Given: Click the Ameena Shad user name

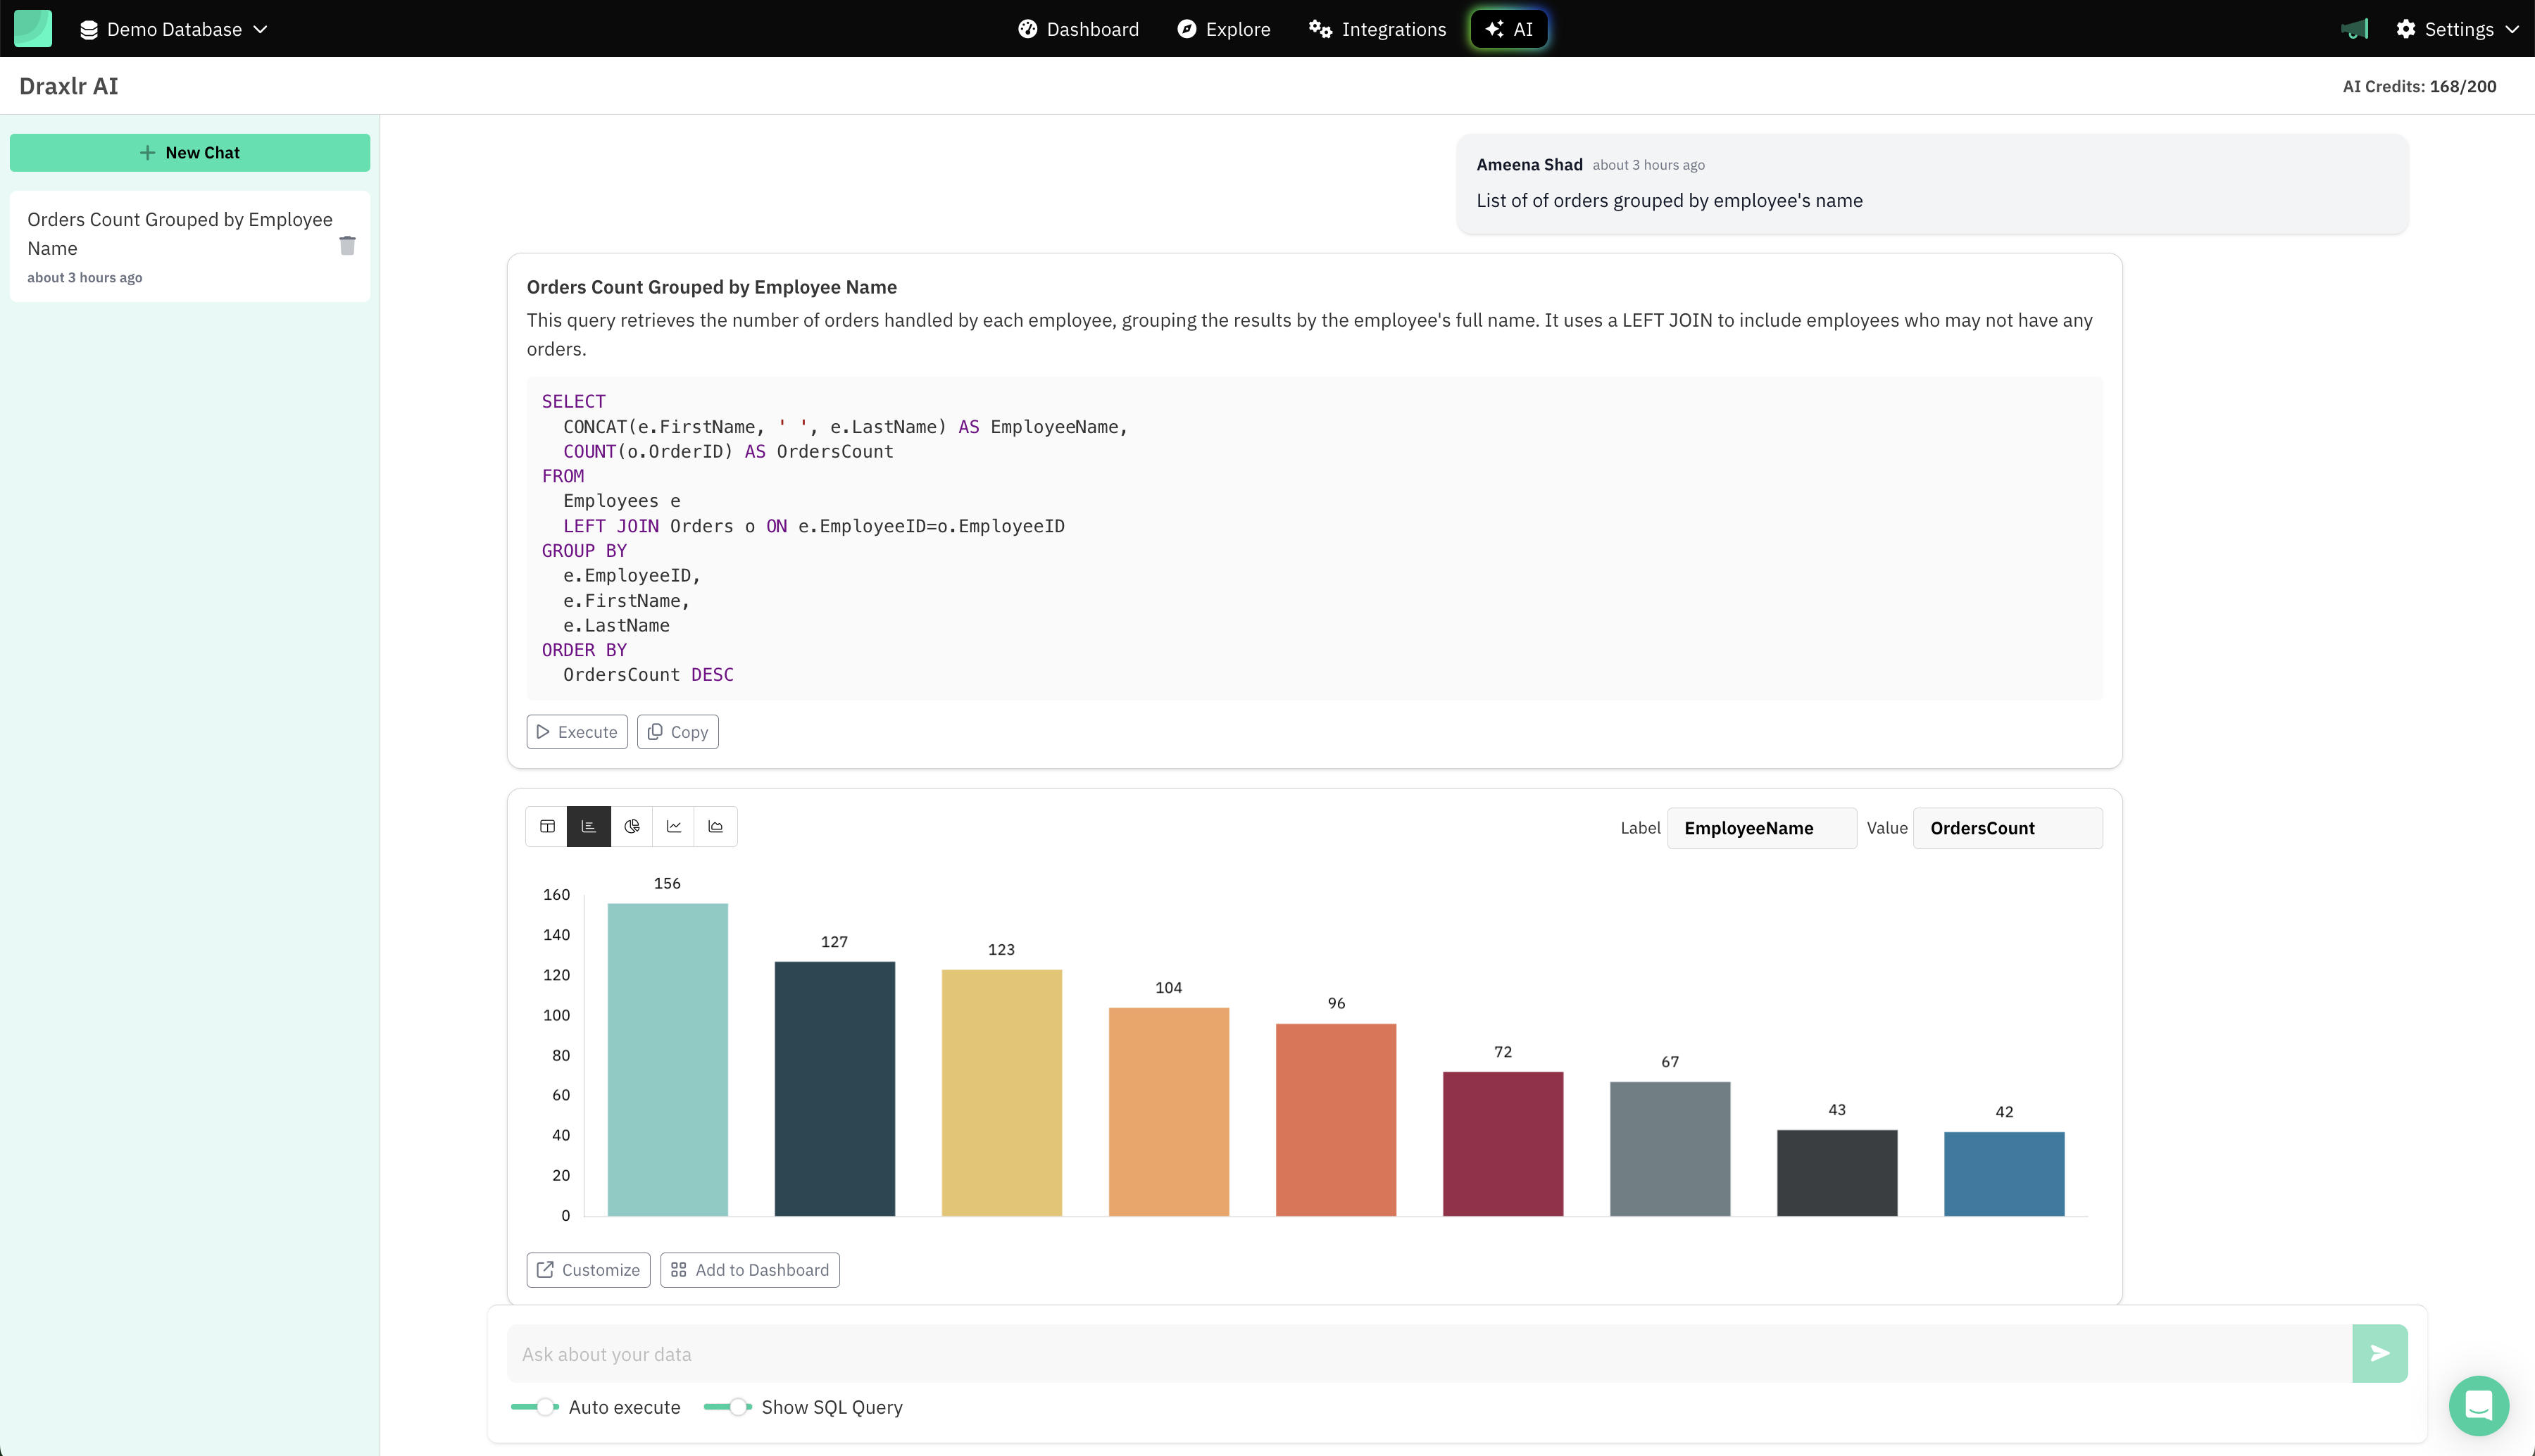Looking at the screenshot, I should pos(1529,164).
